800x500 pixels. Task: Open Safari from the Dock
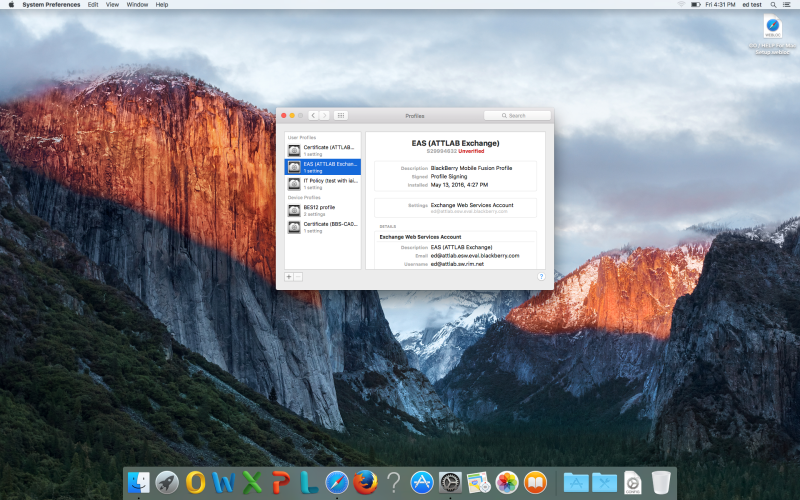pos(337,482)
